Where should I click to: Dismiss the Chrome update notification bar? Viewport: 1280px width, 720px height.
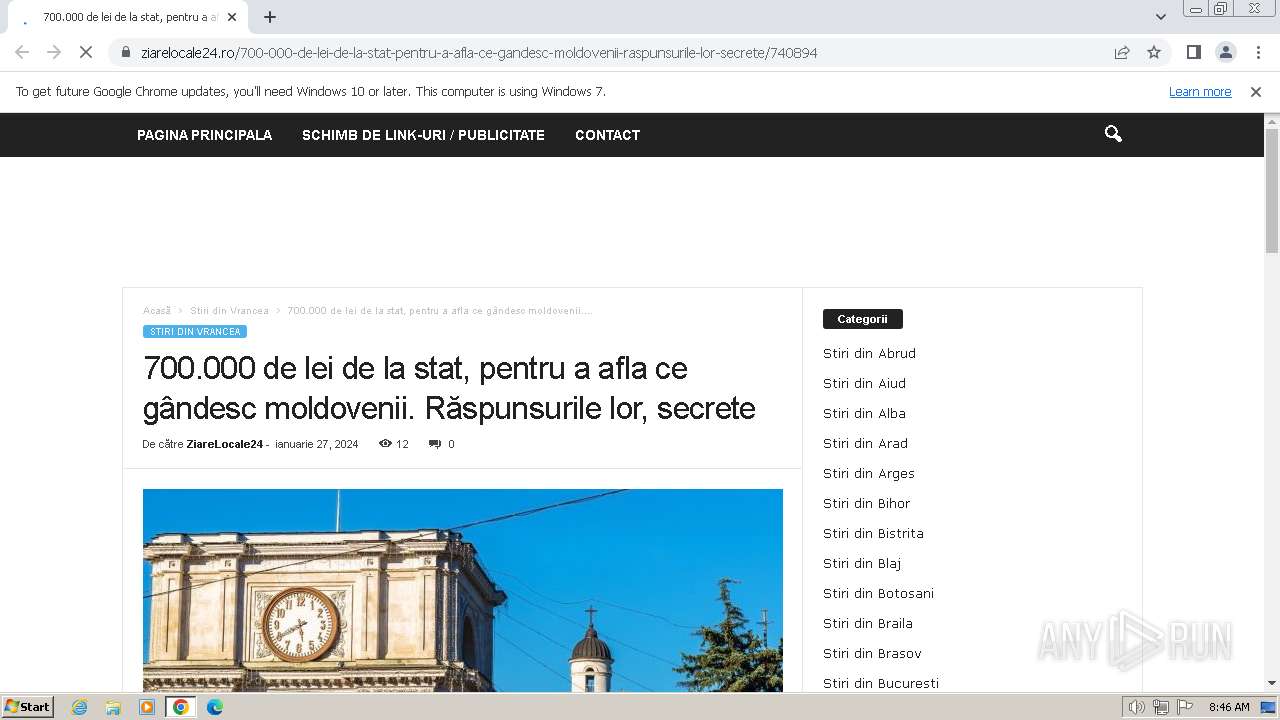point(1256,91)
